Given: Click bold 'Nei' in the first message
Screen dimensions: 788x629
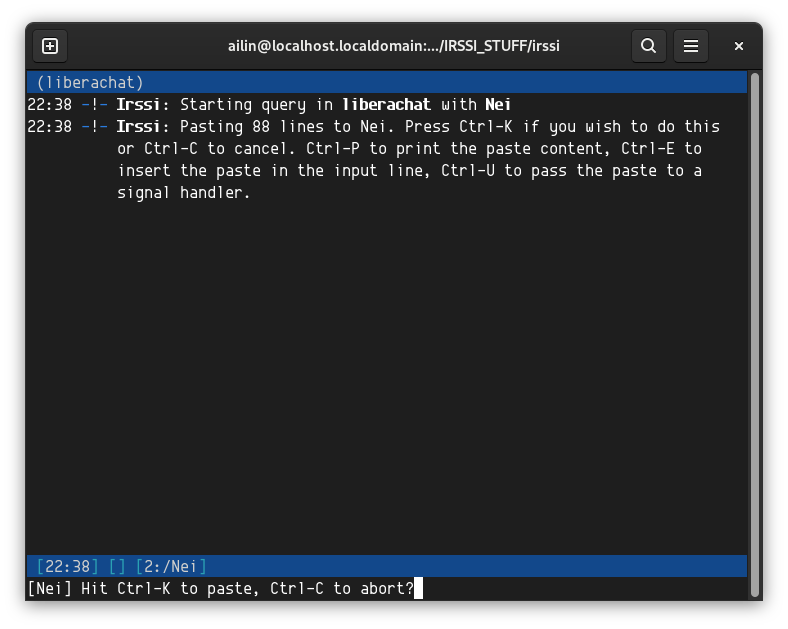Looking at the screenshot, I should click(x=498, y=104).
